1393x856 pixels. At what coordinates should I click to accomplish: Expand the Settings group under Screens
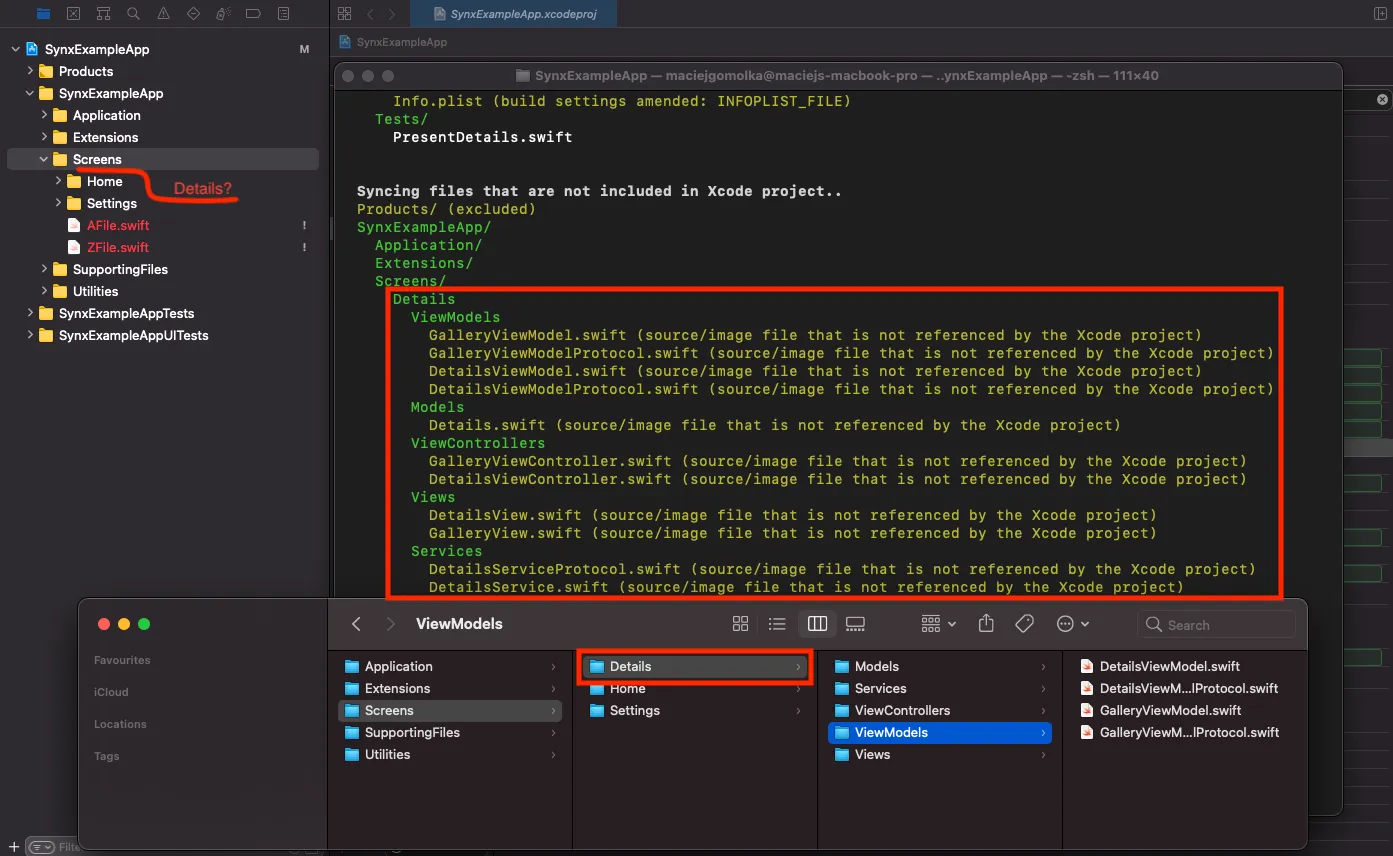coord(58,203)
